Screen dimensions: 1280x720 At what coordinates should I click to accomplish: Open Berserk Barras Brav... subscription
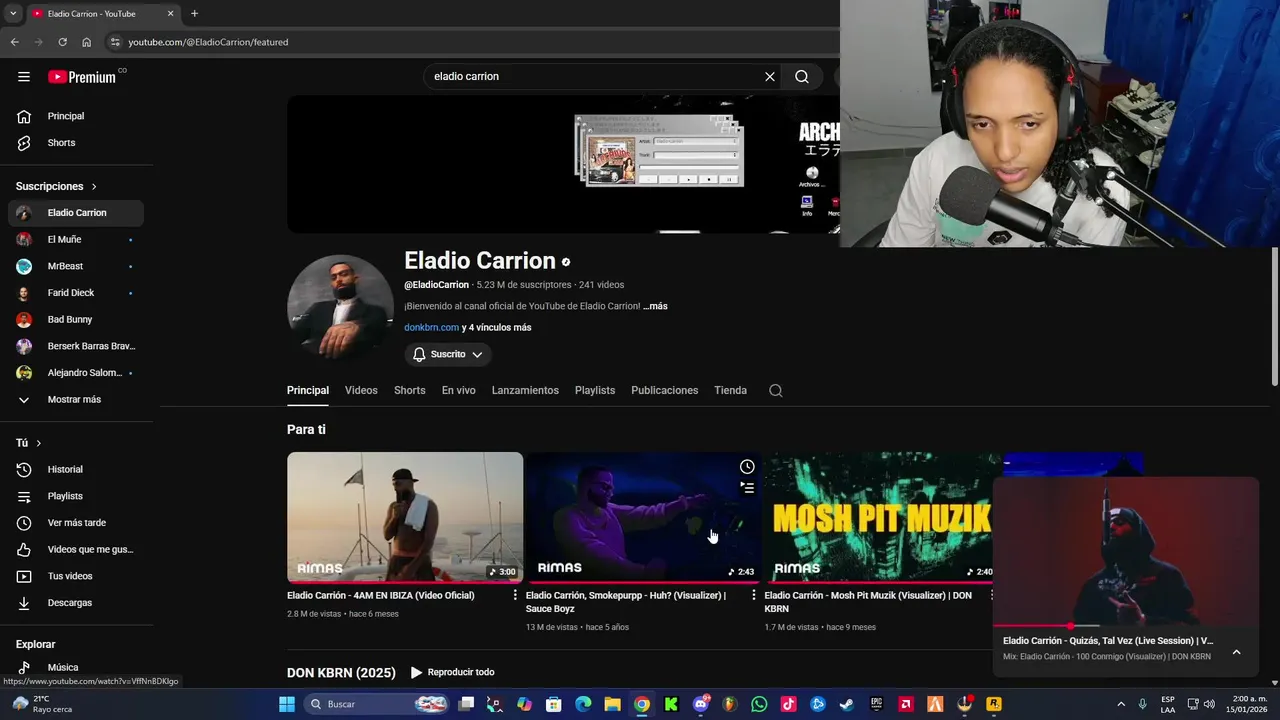pyautogui.click(x=77, y=346)
